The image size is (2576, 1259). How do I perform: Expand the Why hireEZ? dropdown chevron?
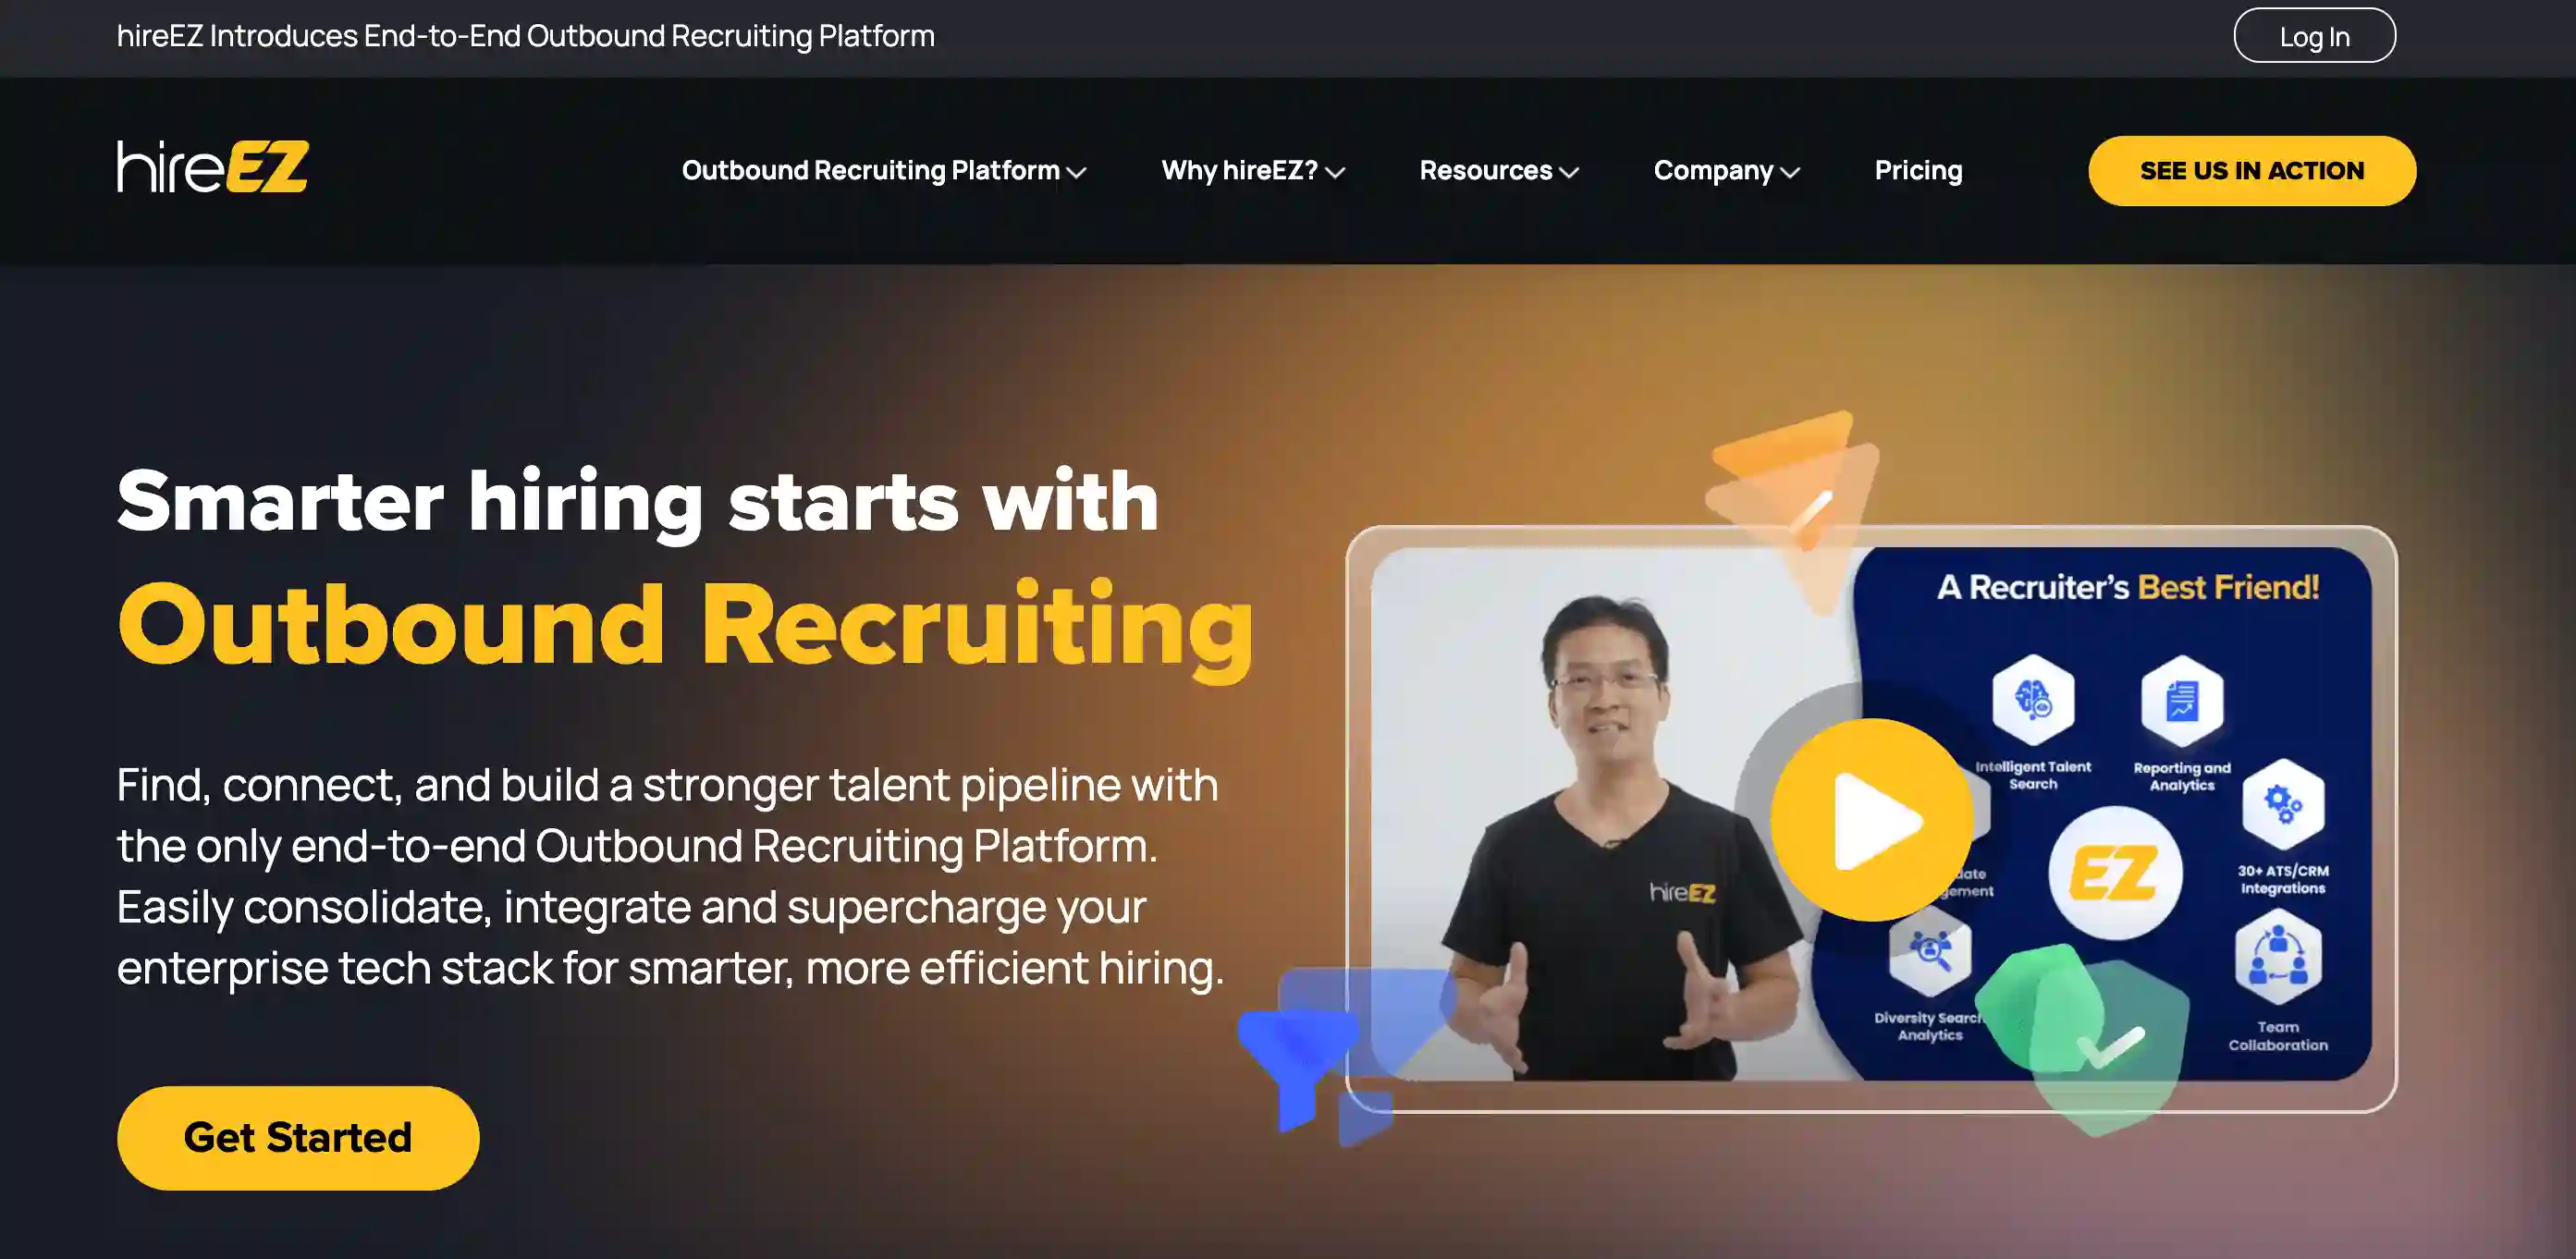click(1335, 172)
